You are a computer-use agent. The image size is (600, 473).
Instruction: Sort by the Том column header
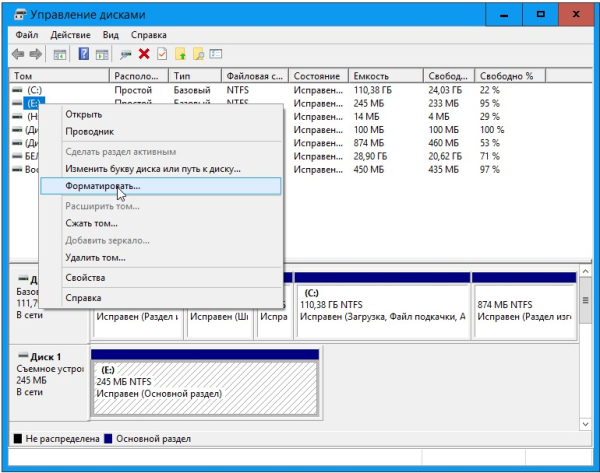[x=59, y=76]
